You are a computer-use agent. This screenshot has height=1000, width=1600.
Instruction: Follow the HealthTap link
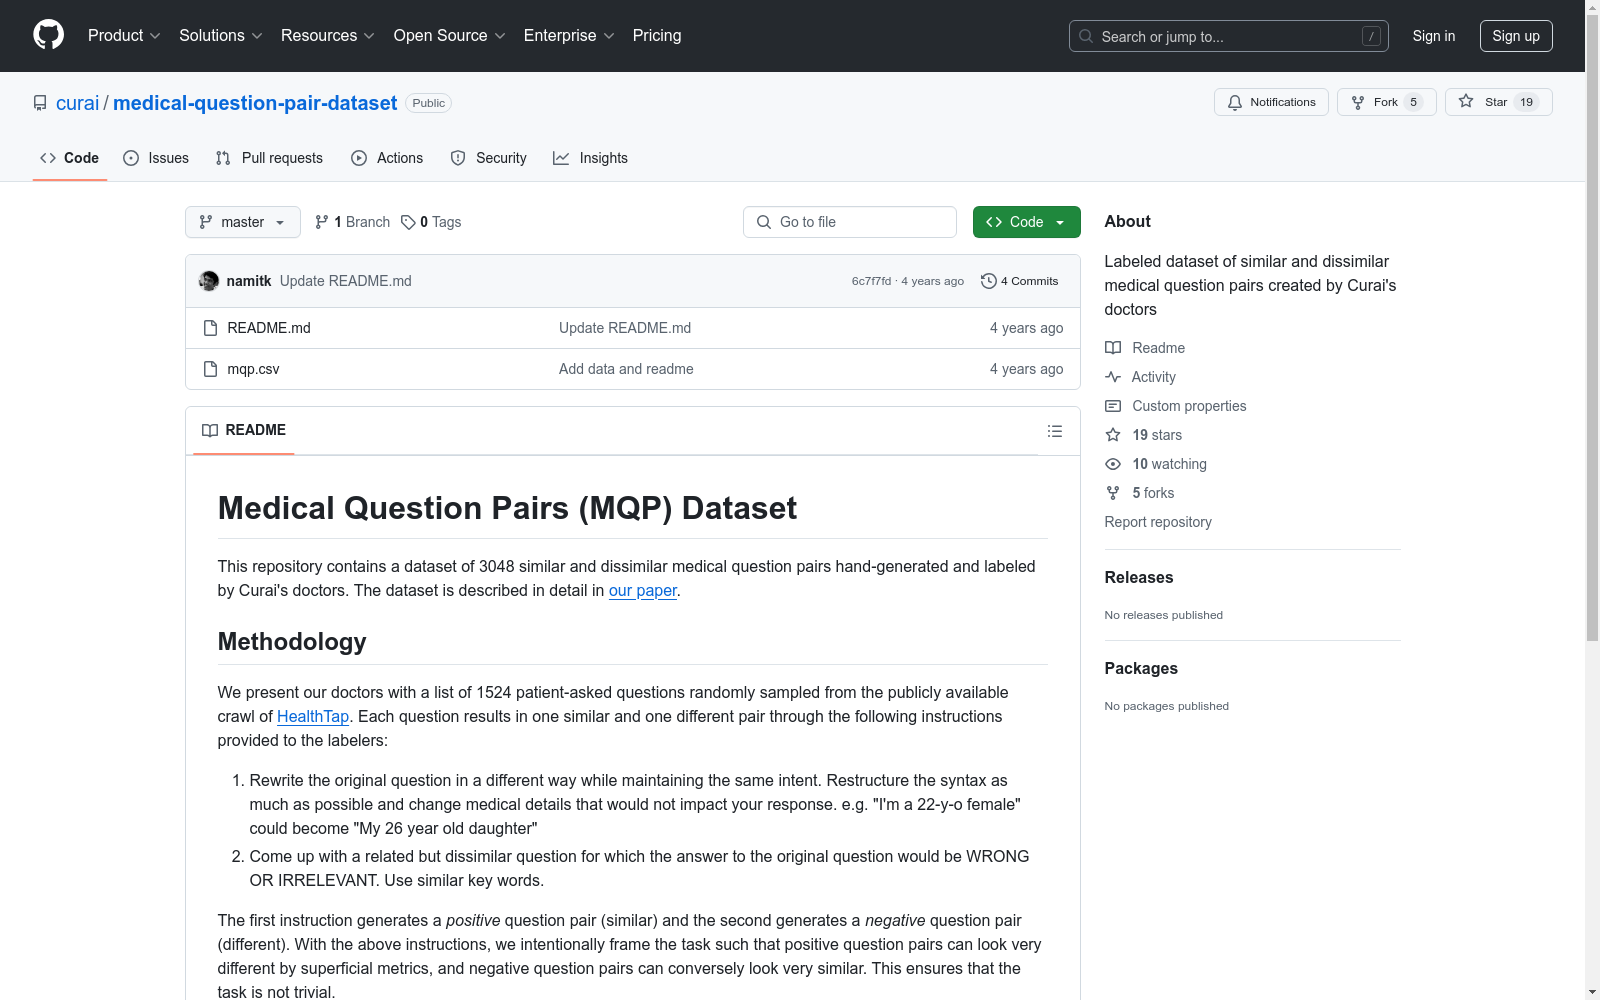coord(313,716)
